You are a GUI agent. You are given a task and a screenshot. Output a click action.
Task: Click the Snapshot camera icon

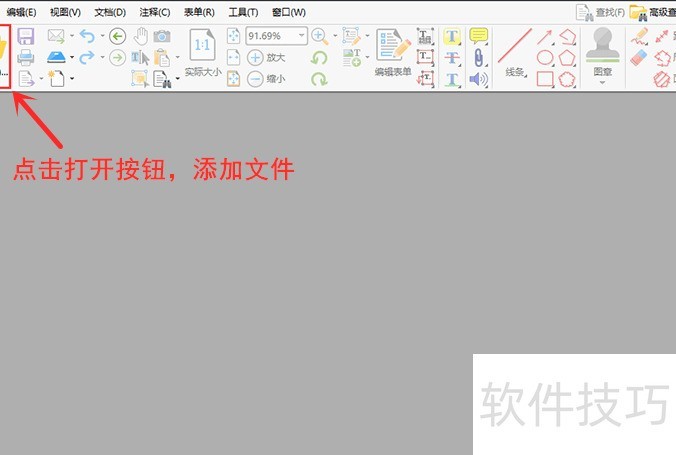(161, 37)
